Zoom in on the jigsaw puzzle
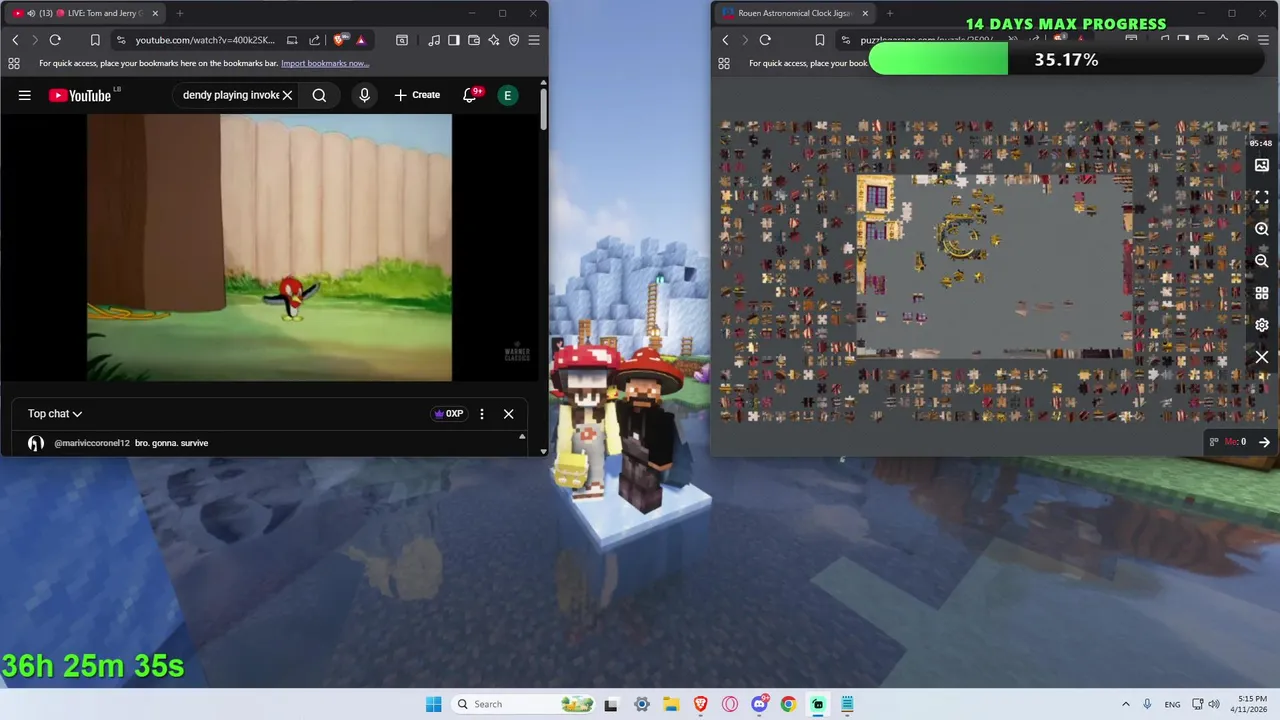 [x=1262, y=229]
